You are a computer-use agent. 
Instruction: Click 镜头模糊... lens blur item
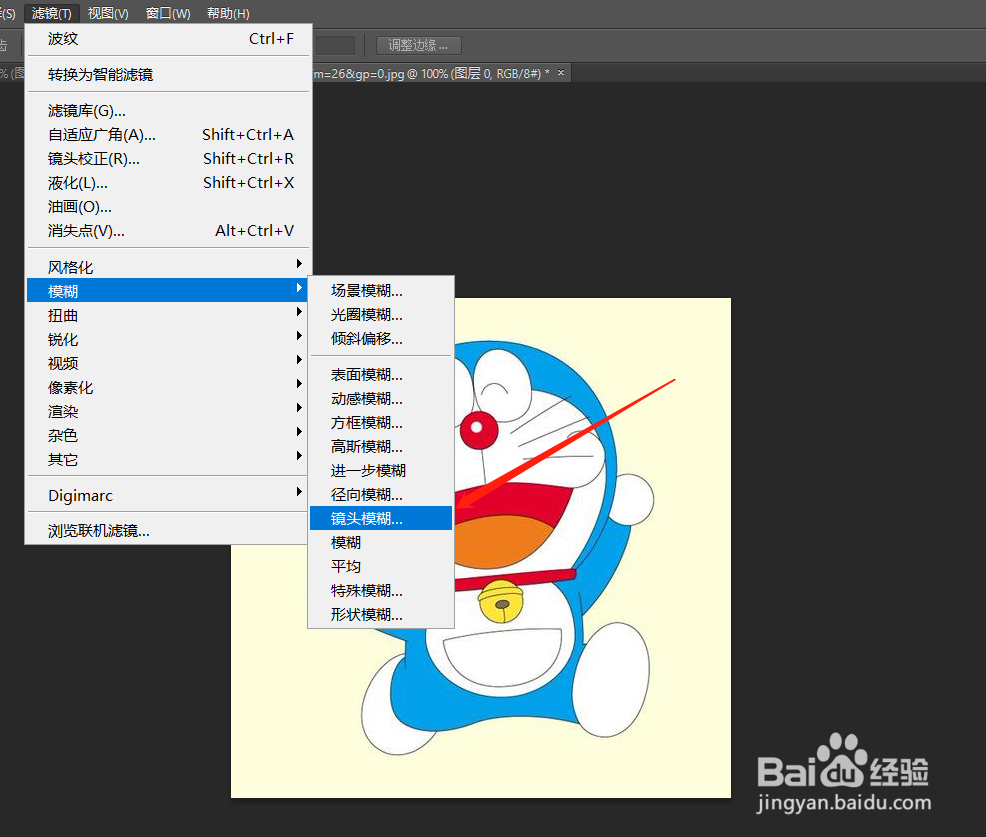(x=381, y=518)
